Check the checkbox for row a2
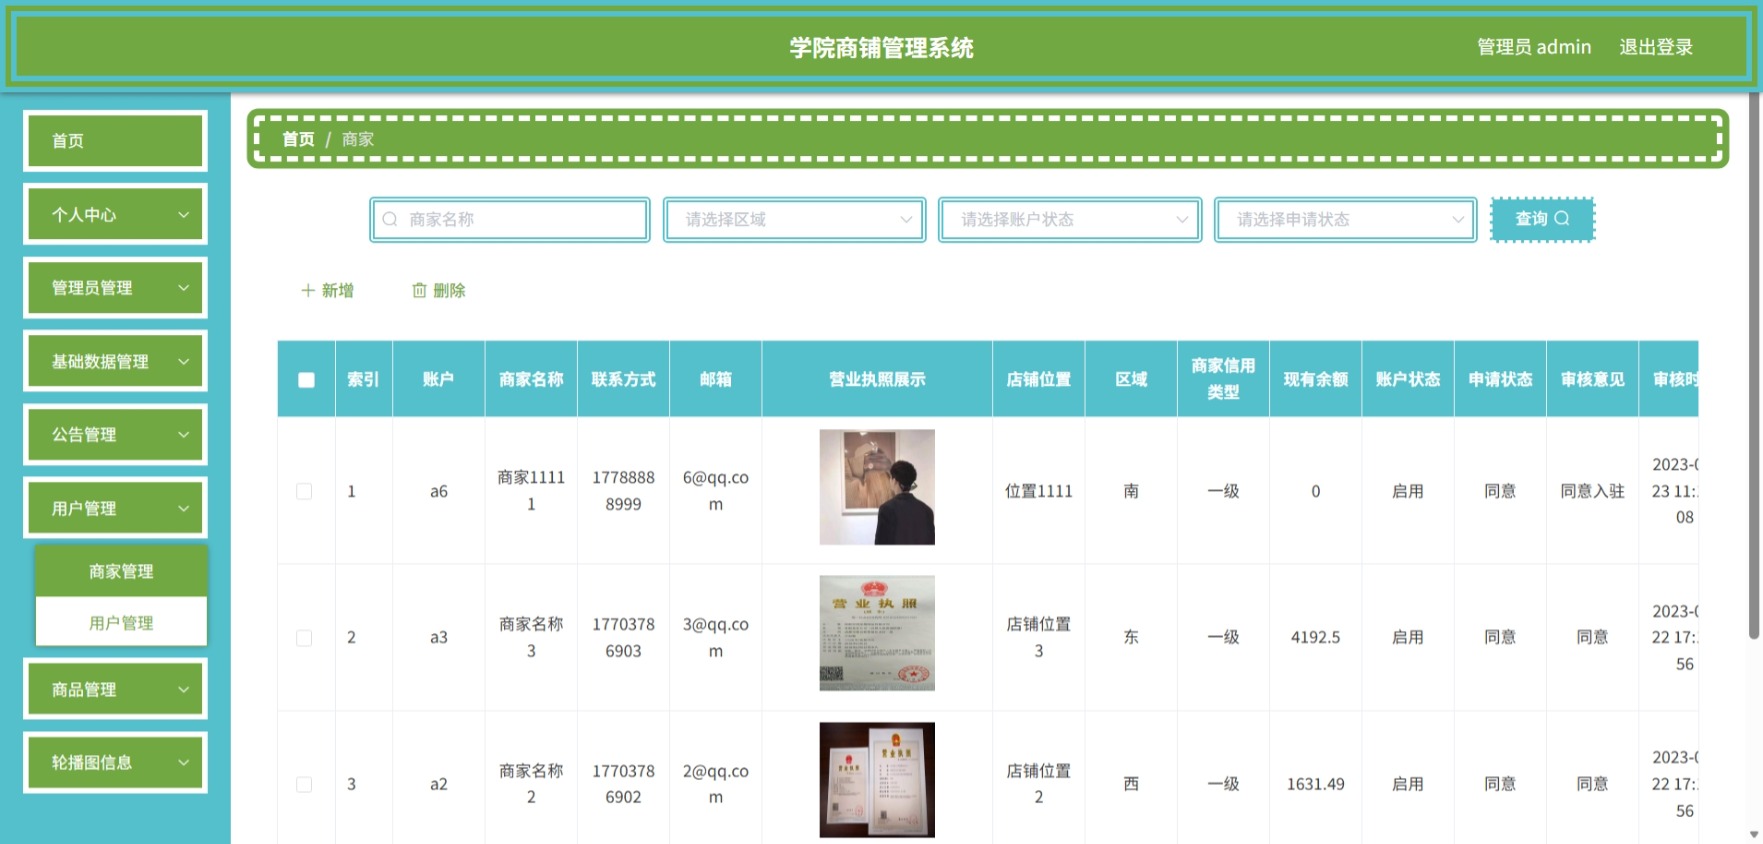The height and width of the screenshot is (844, 1763). click(x=304, y=785)
